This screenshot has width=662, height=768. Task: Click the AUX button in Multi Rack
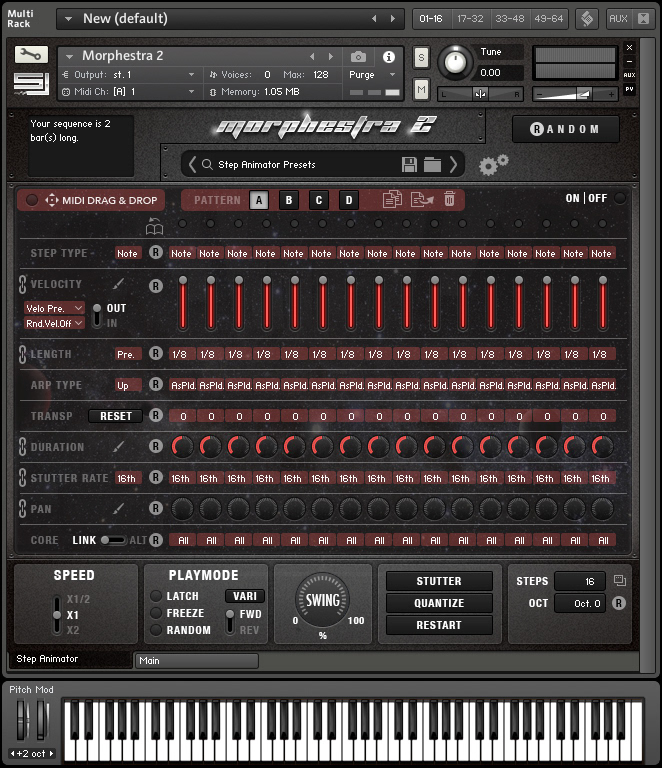[x=618, y=19]
